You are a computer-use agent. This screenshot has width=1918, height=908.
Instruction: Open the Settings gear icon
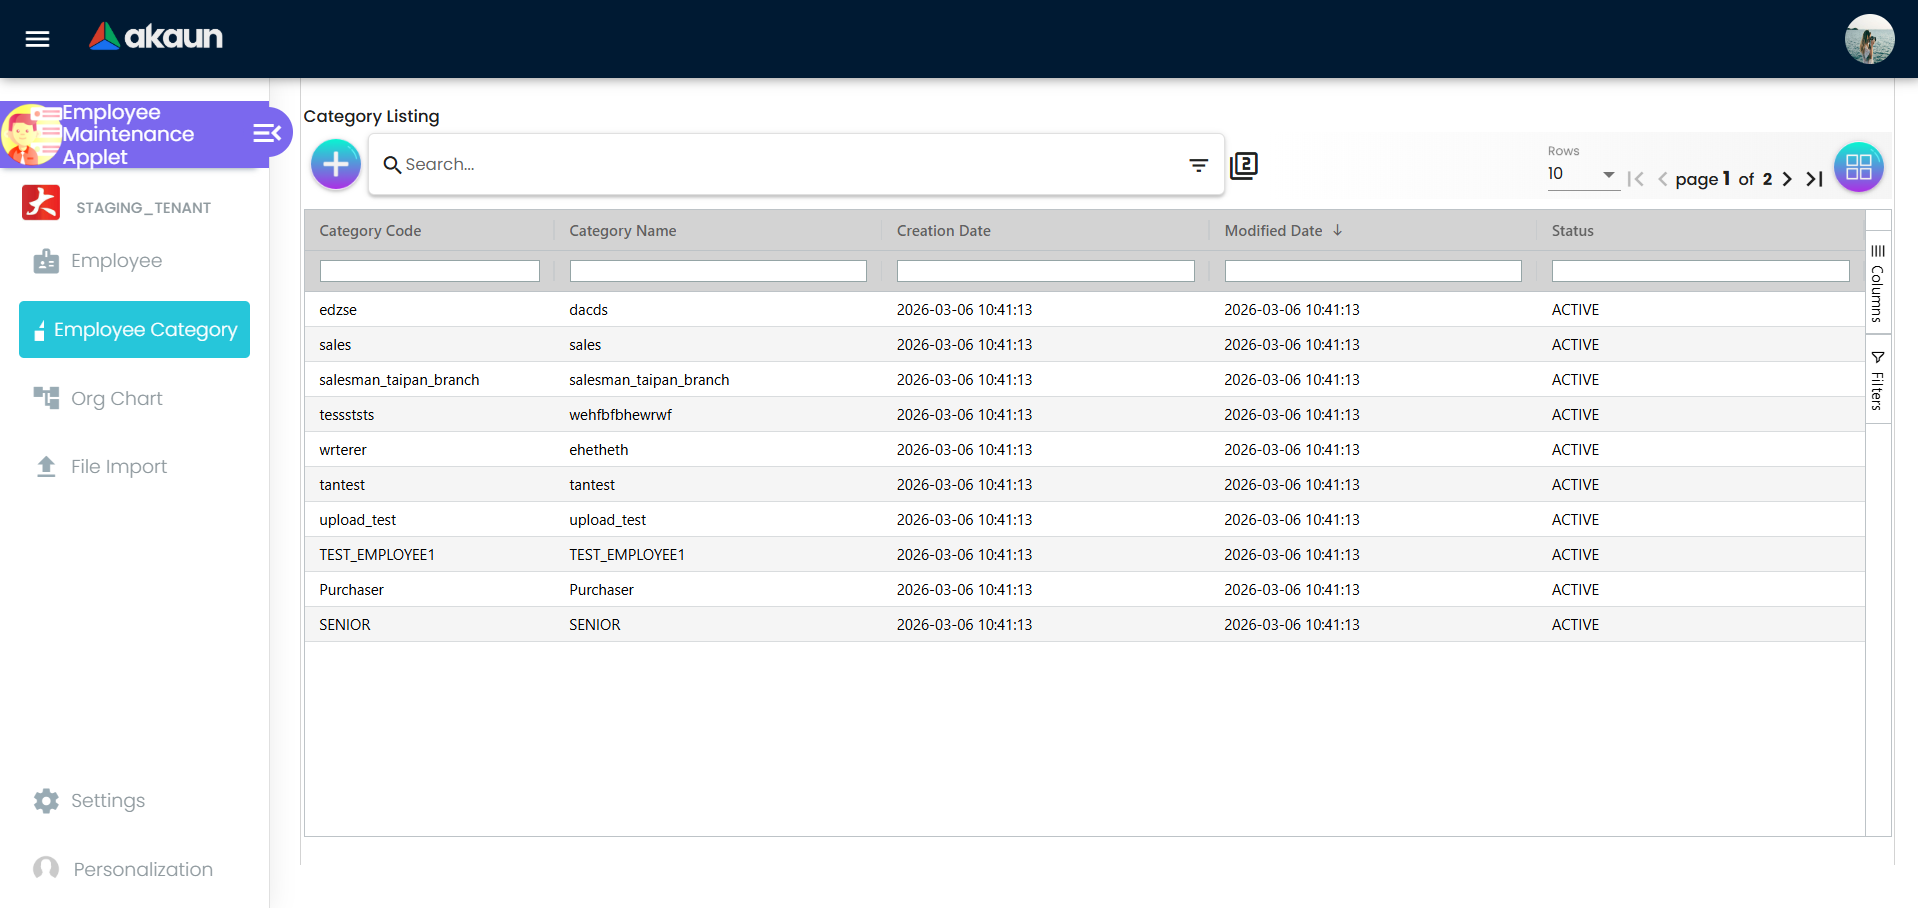[x=46, y=800]
